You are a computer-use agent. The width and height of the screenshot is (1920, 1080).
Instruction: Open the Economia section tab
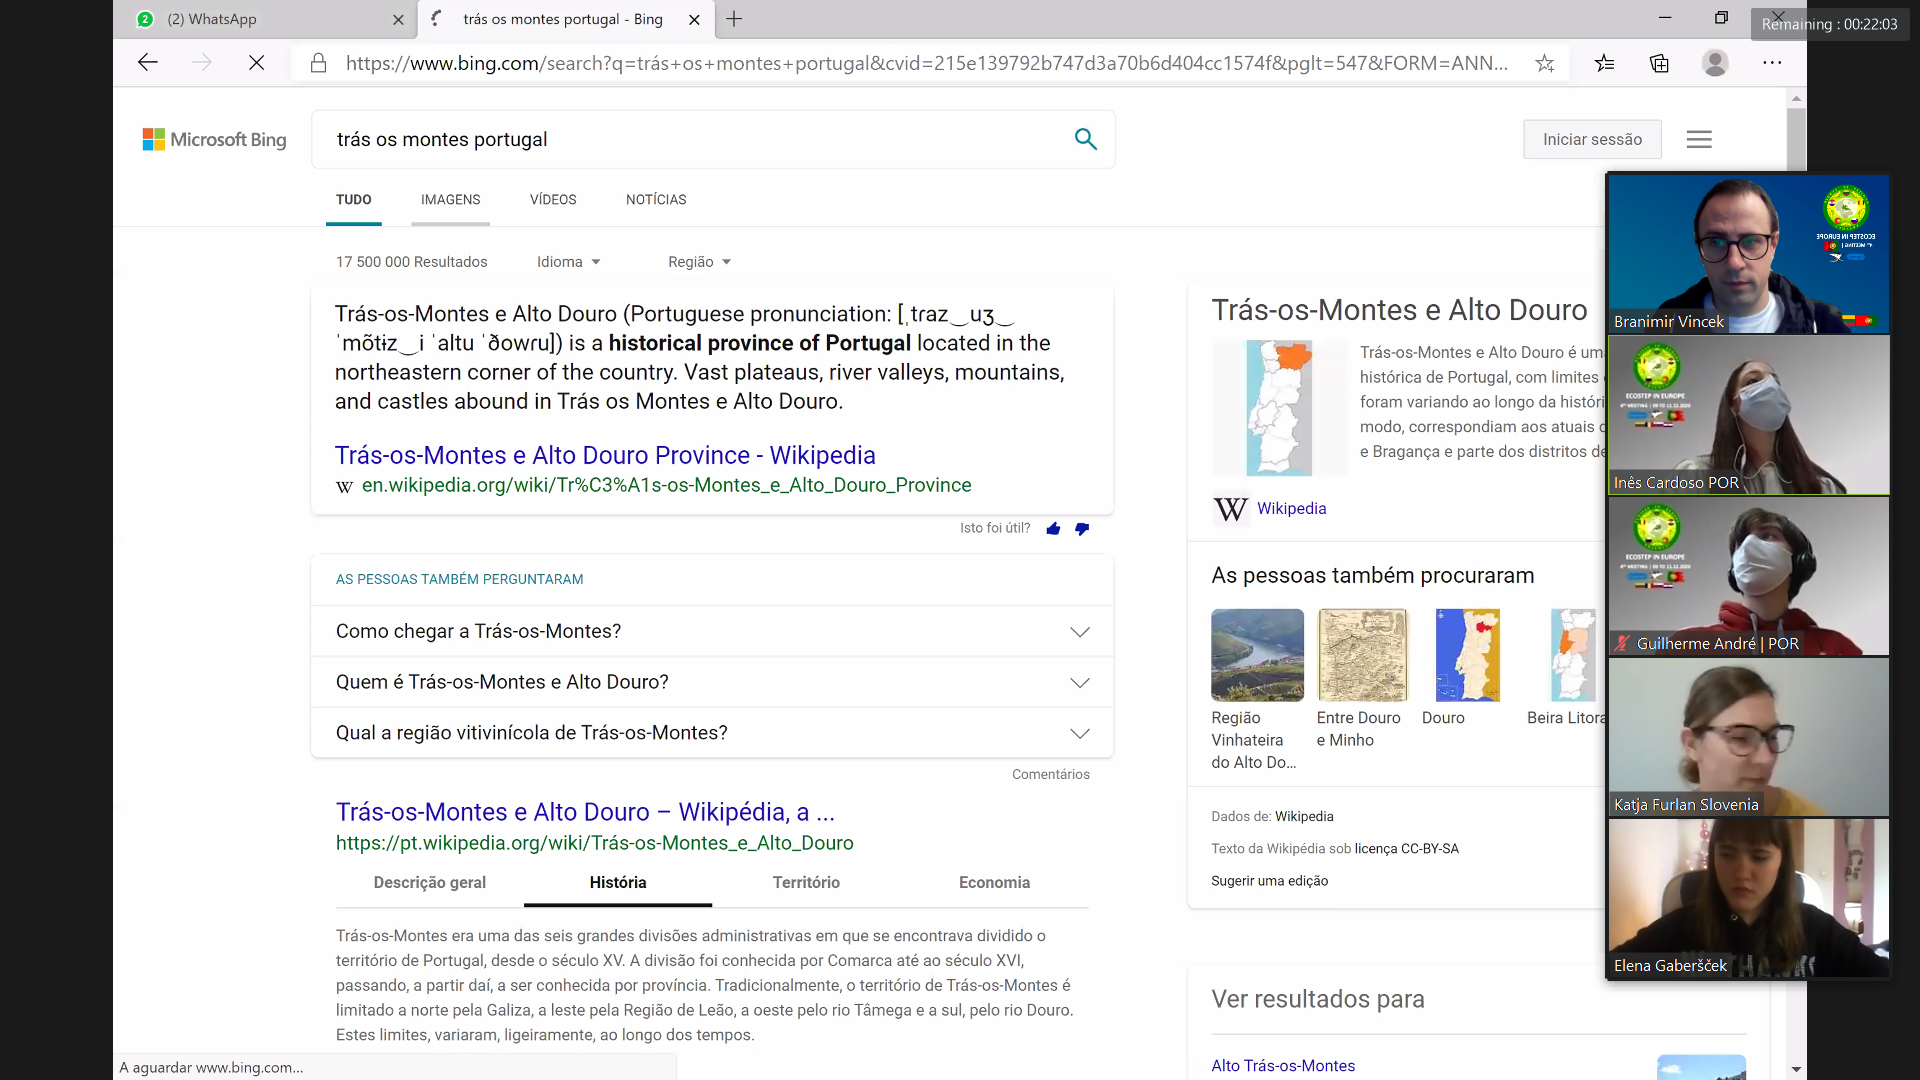coord(994,882)
